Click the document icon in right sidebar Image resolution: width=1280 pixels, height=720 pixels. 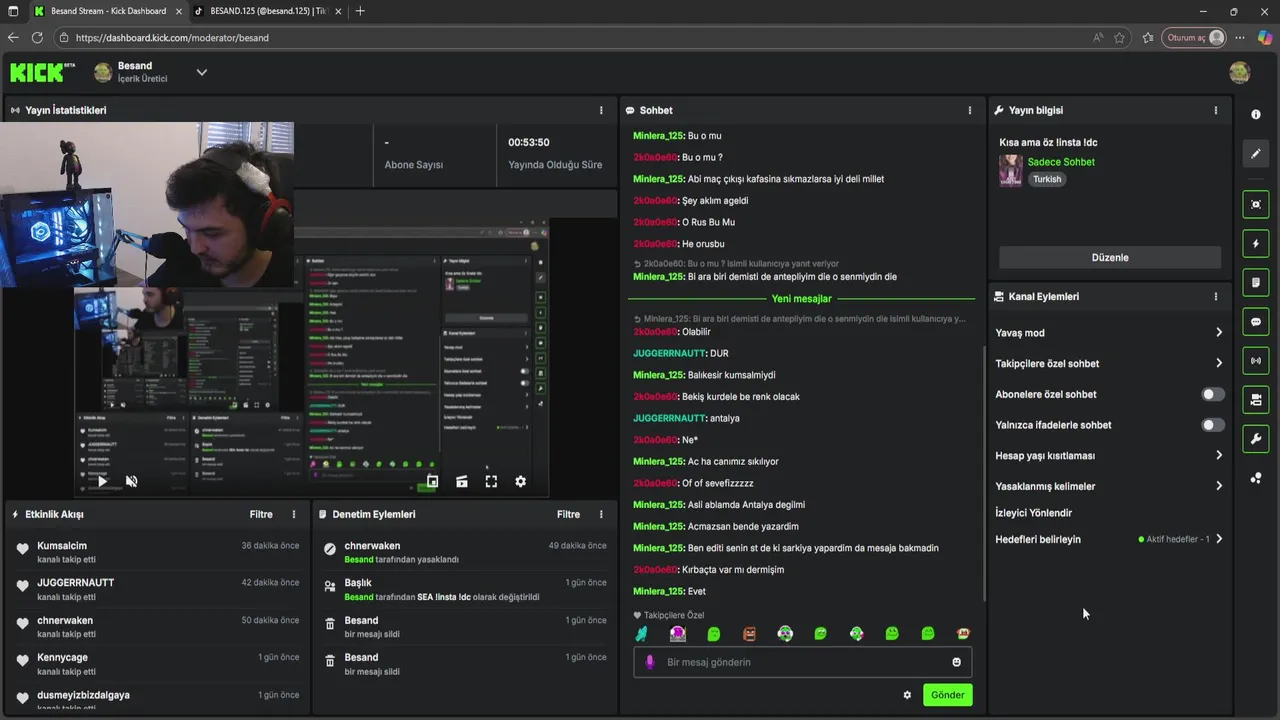(1256, 283)
